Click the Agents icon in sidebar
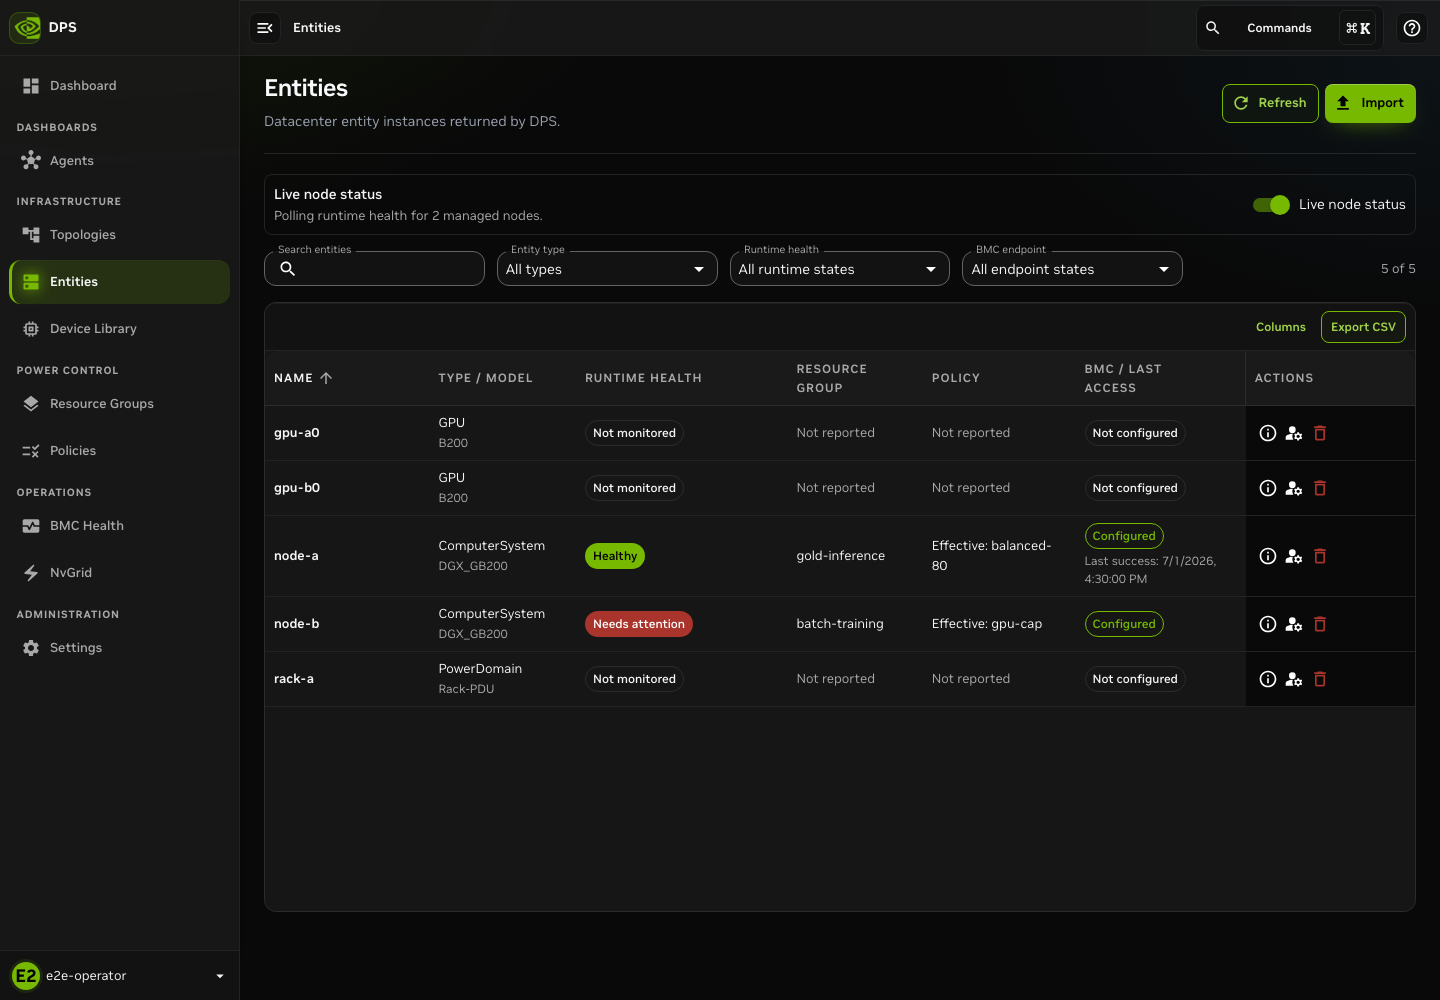1440x1000 pixels. (31, 160)
